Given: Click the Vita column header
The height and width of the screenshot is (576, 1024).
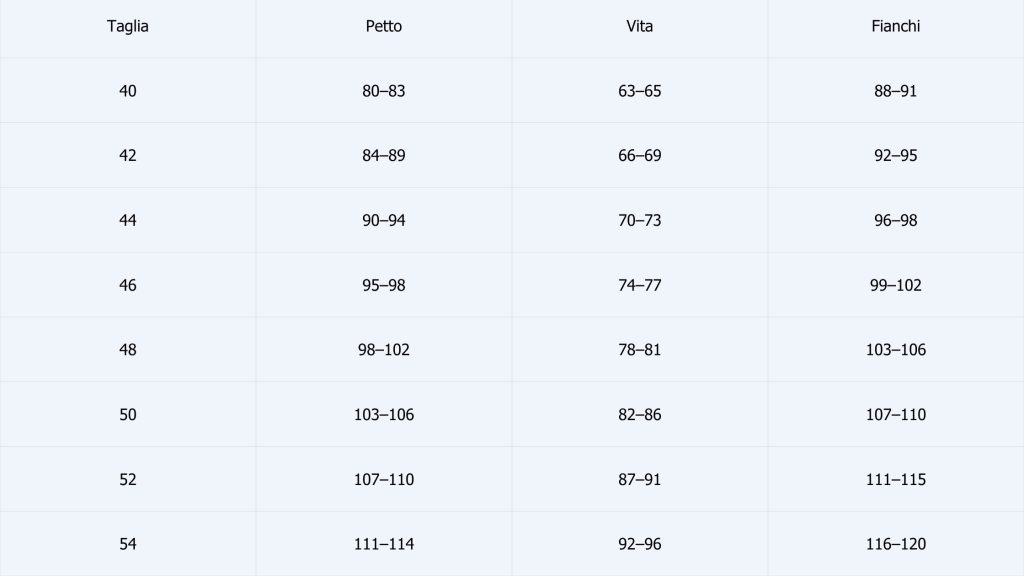Looking at the screenshot, I should click(640, 27).
